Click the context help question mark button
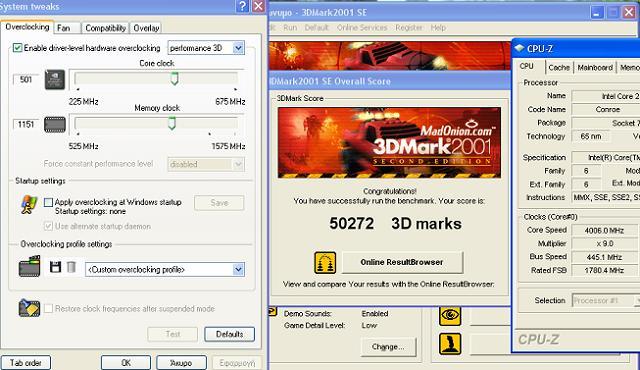640x370 pixels. 242,6
